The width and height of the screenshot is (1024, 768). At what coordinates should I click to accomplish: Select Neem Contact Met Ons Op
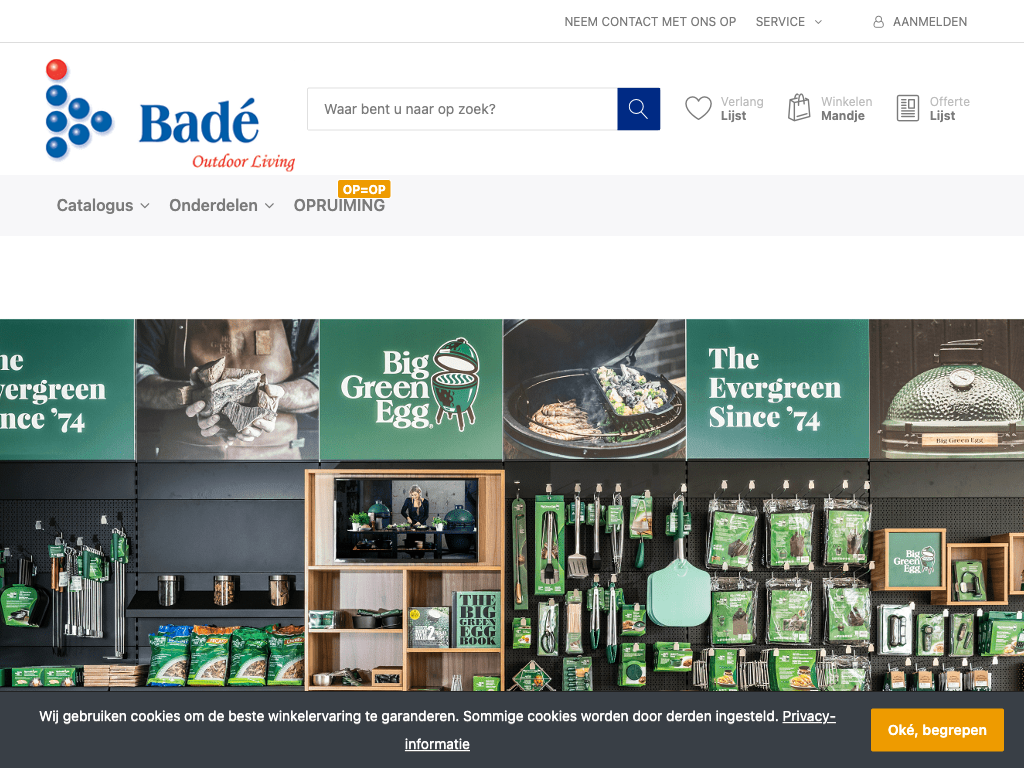click(650, 22)
